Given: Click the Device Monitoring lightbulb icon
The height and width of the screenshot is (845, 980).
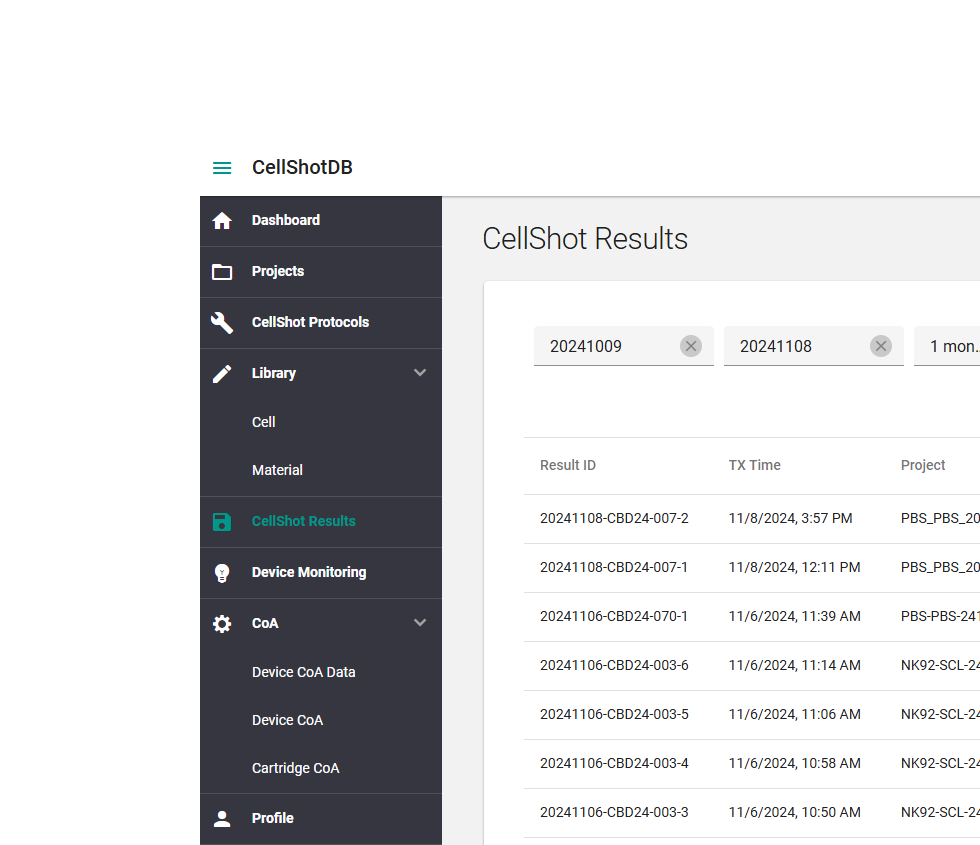Looking at the screenshot, I should 222,573.
